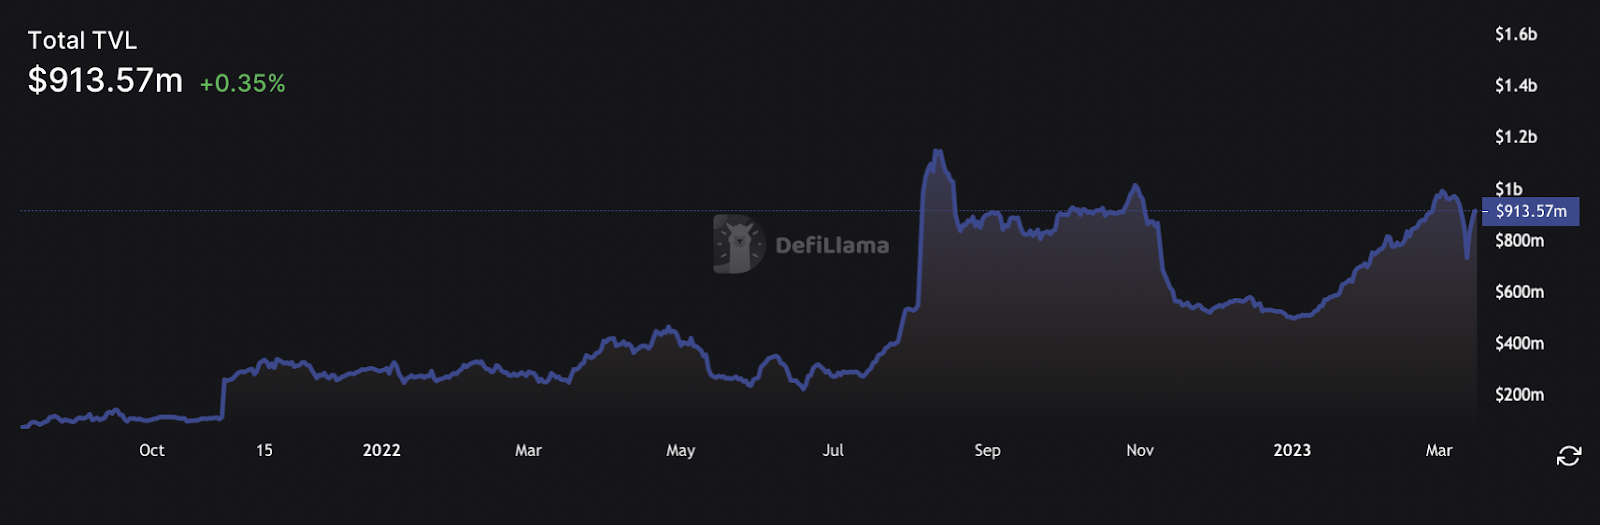Screen dimensions: 1600x525
Task: Click the highest TVL peak on the chart line
Action: tap(936, 151)
